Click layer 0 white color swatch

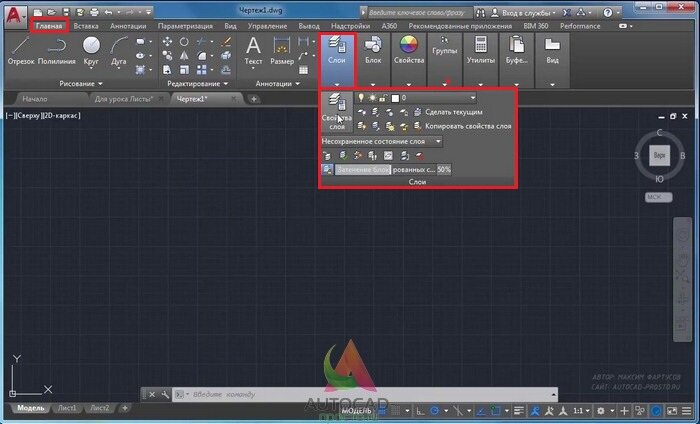tap(395, 98)
